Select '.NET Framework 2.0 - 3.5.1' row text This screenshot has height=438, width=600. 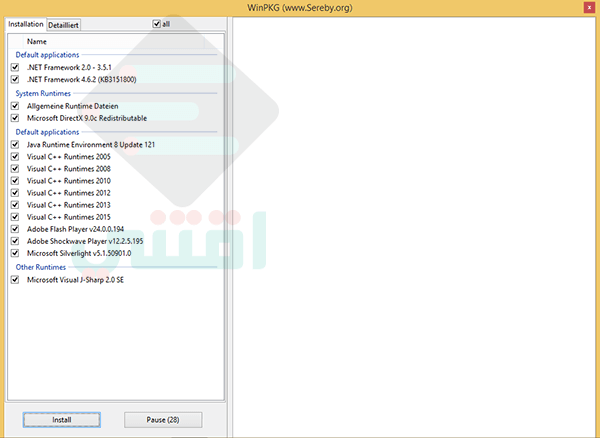[69, 67]
